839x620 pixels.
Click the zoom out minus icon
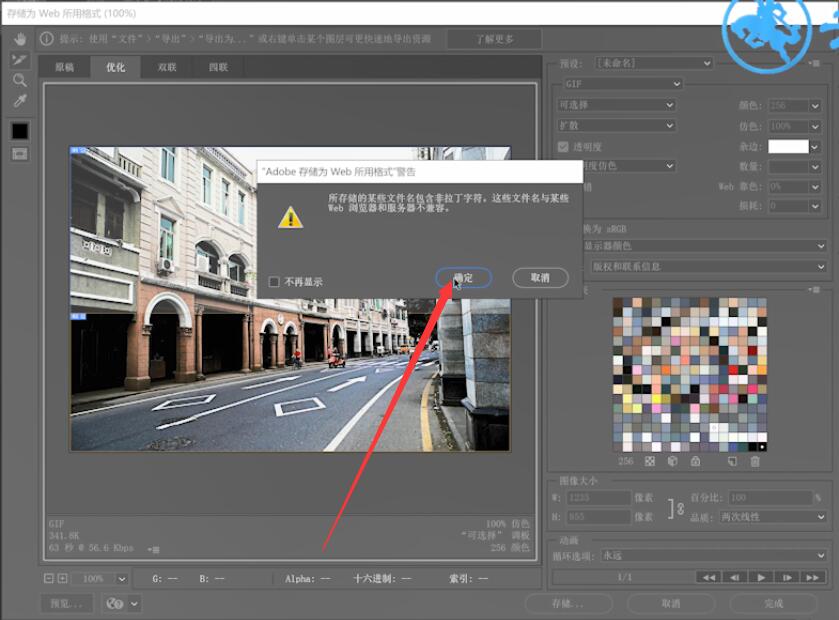point(48,578)
